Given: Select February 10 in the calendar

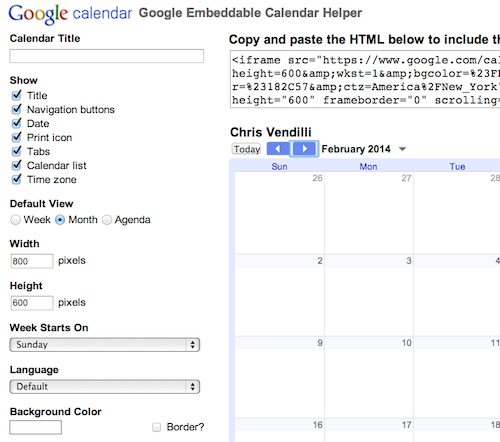Looking at the screenshot, I should pyautogui.click(x=406, y=343).
